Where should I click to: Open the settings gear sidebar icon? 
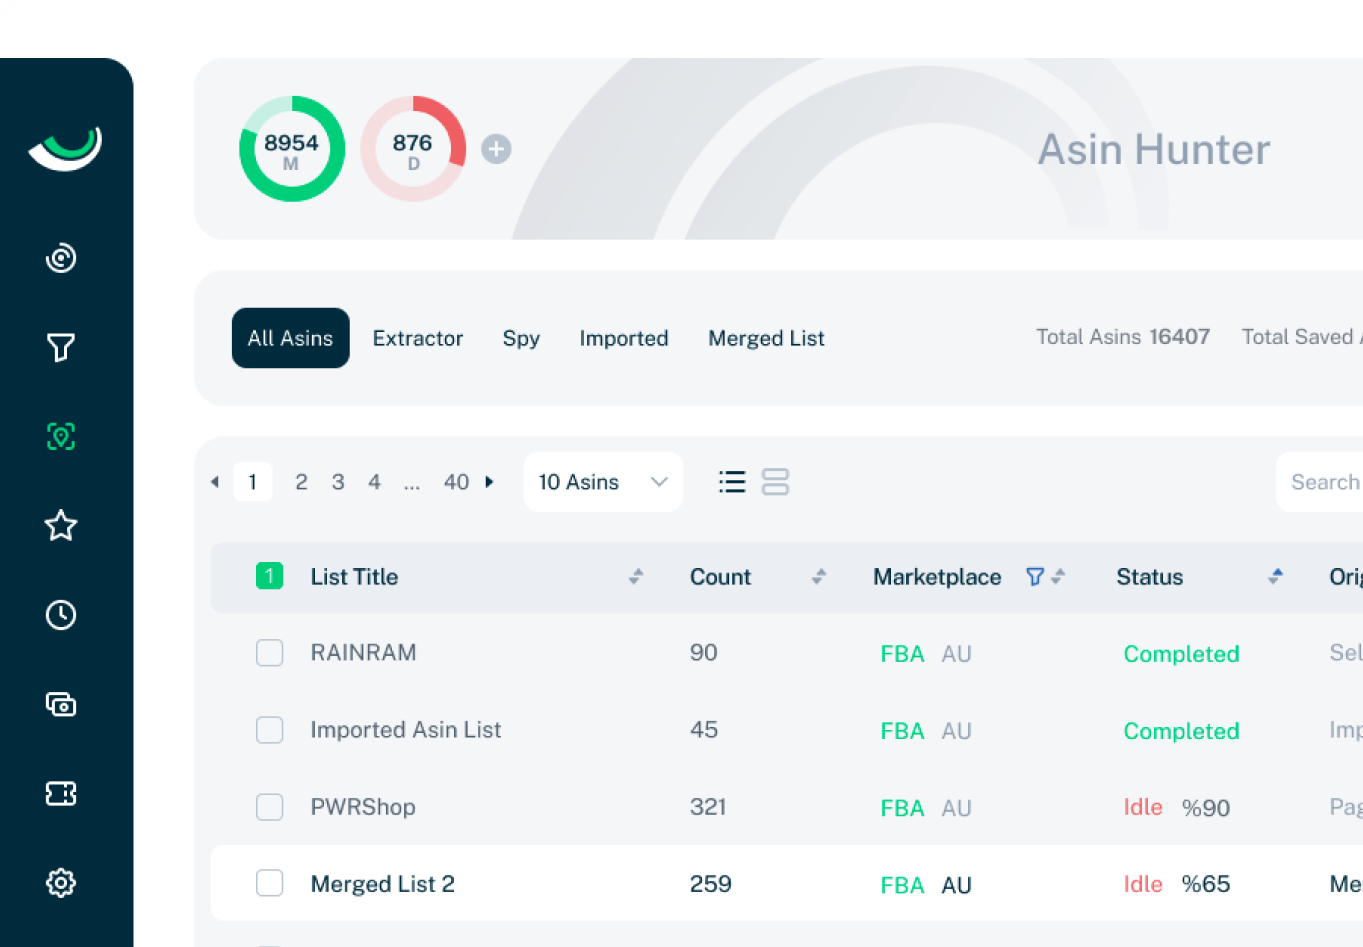tap(61, 882)
